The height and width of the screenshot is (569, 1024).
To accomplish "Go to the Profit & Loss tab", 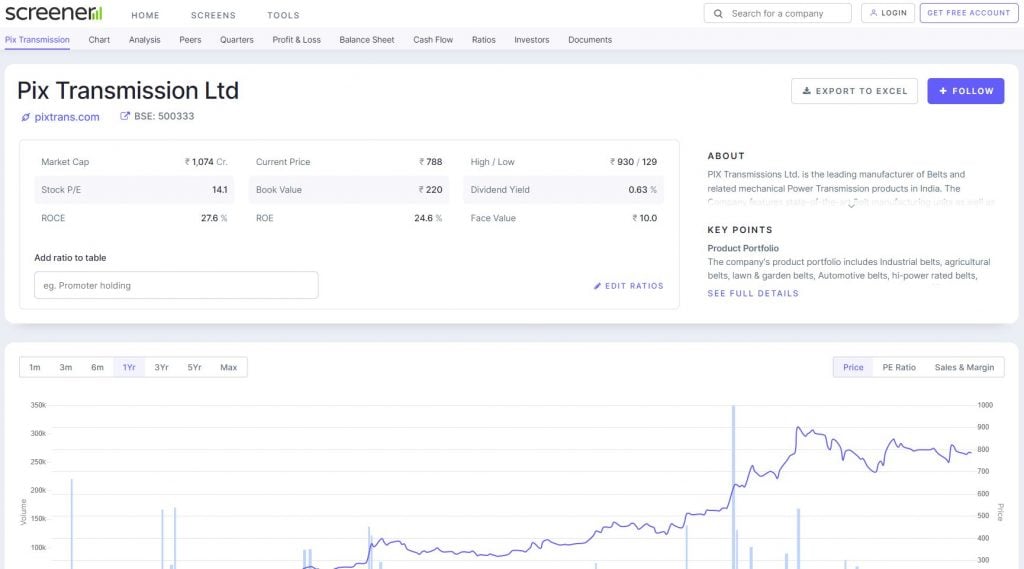I will coord(296,40).
